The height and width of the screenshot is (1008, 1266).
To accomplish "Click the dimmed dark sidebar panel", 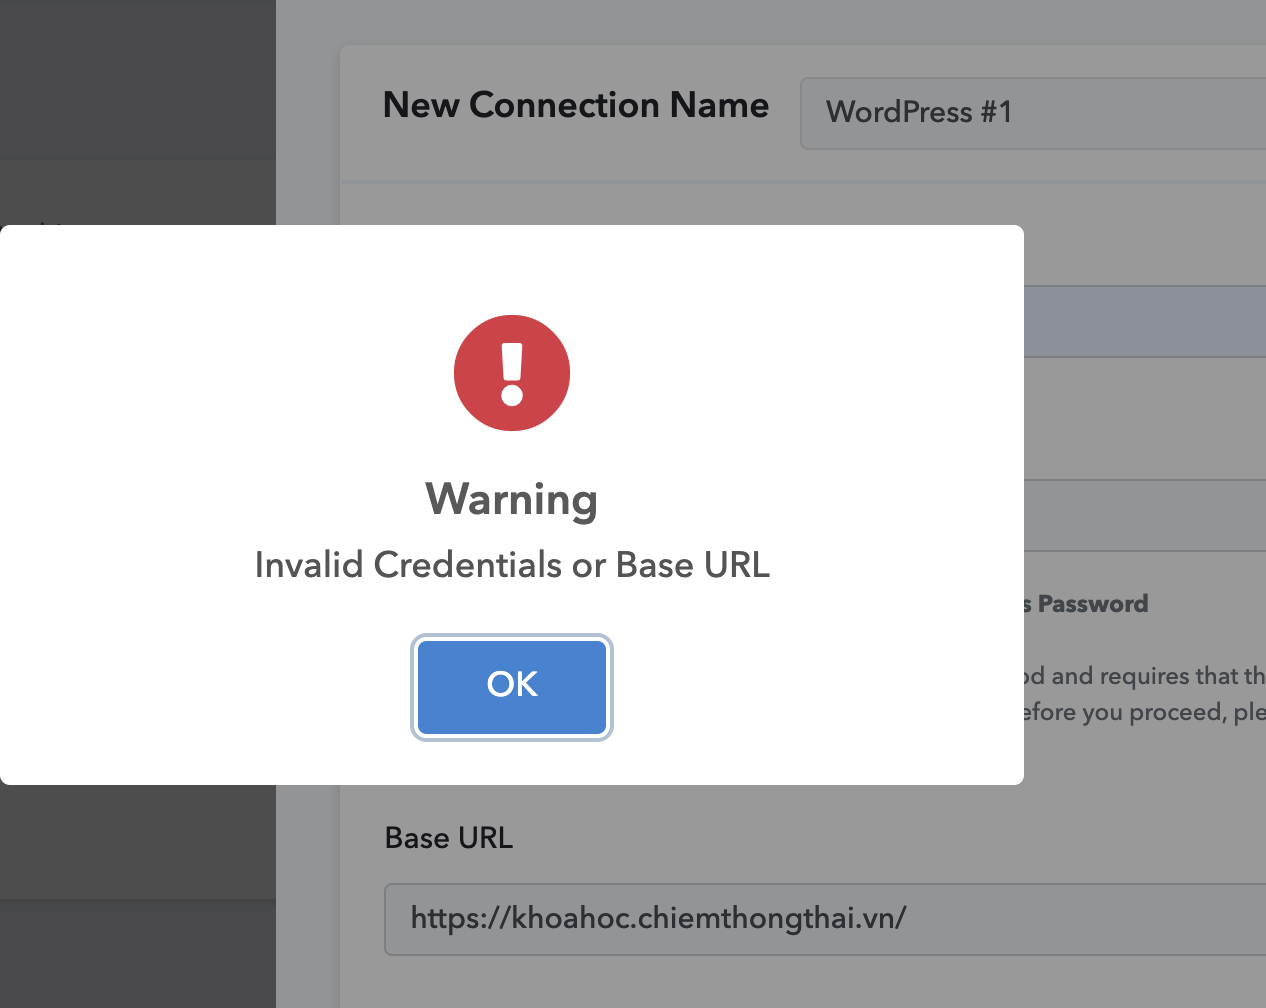I will (x=137, y=80).
